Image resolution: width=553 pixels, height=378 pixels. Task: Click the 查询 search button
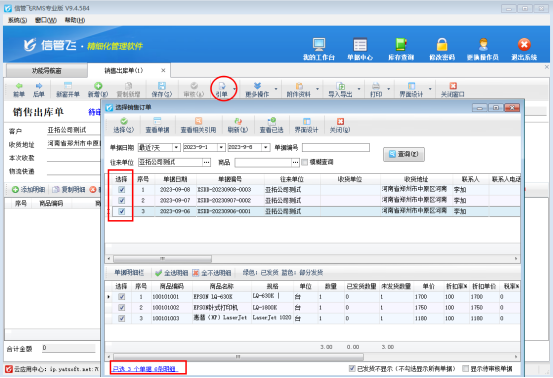[404, 154]
